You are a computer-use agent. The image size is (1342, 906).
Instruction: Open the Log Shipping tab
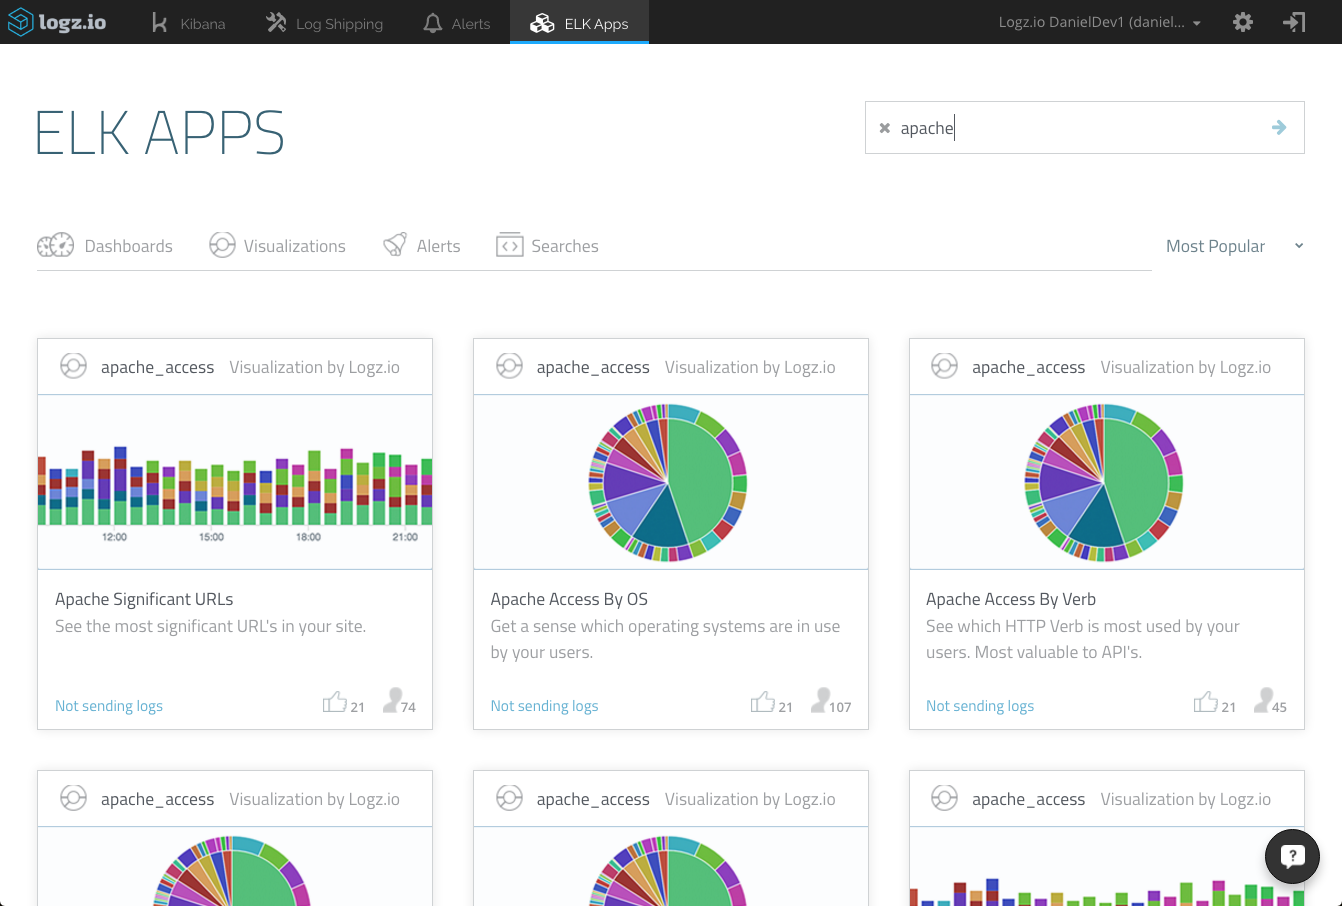click(324, 23)
